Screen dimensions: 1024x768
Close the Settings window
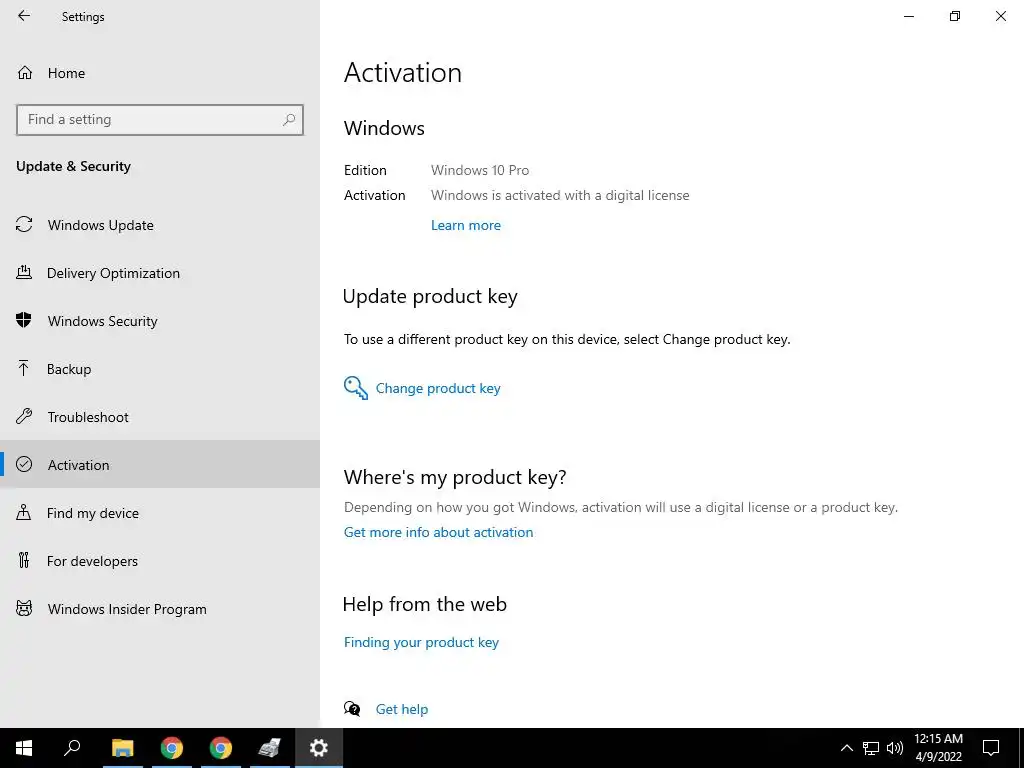1000,16
